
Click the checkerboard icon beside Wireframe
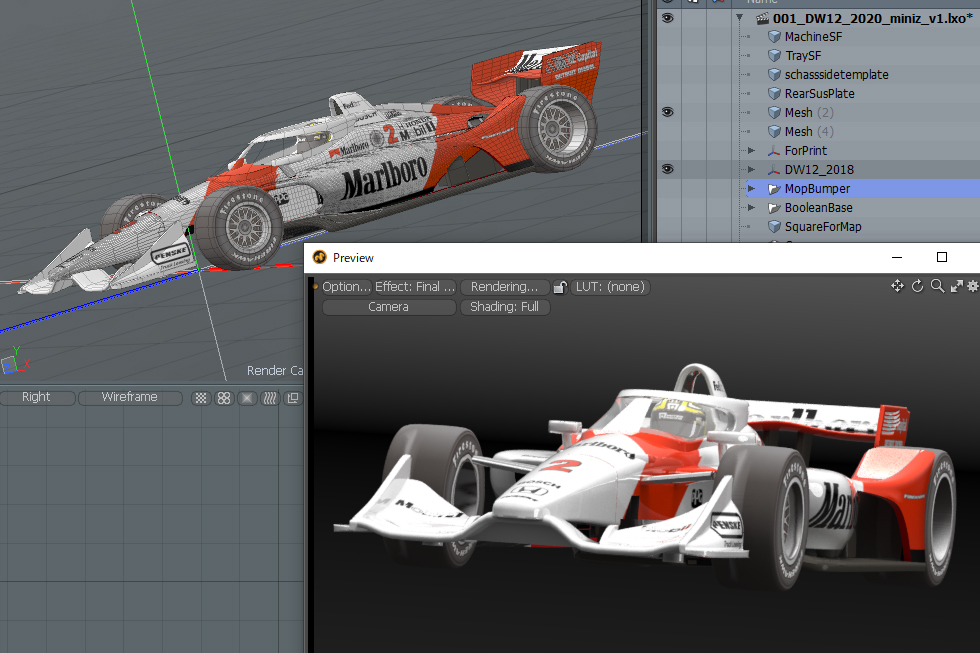coord(201,398)
